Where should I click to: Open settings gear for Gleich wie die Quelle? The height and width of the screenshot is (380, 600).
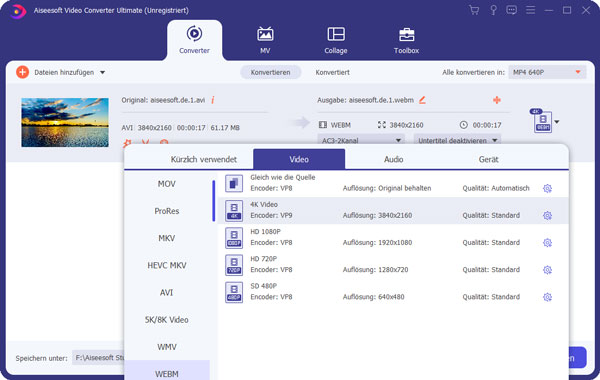coord(548,188)
